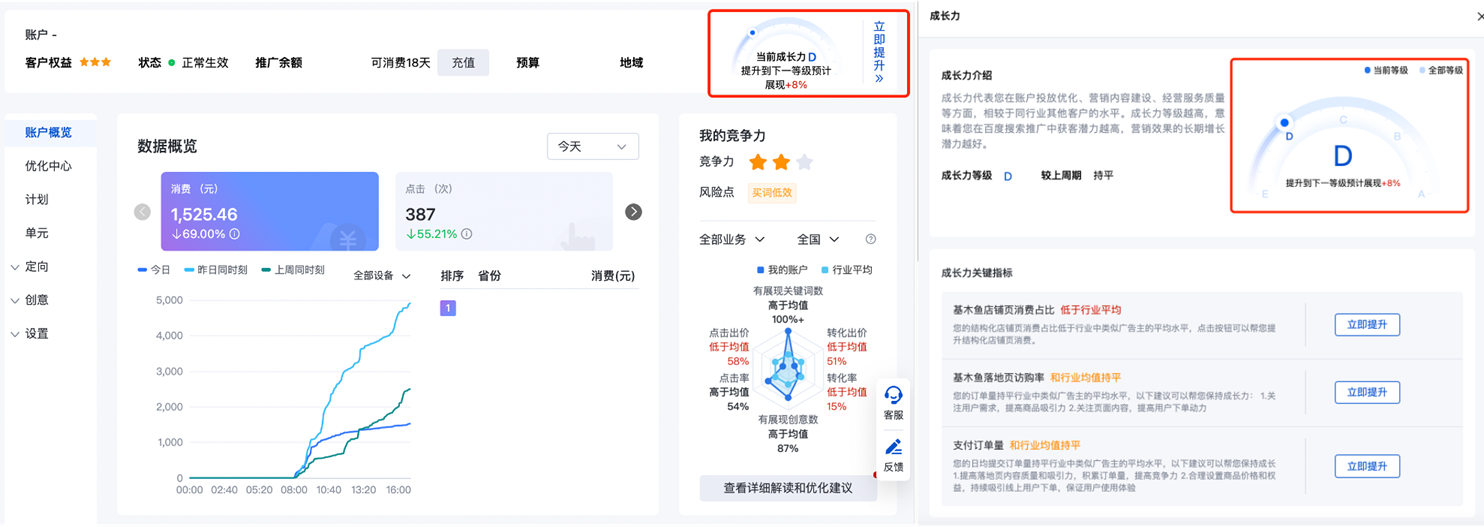1484x527 pixels.
Task: Toggle 行业平均 radar legend entry
Action: (x=846, y=270)
